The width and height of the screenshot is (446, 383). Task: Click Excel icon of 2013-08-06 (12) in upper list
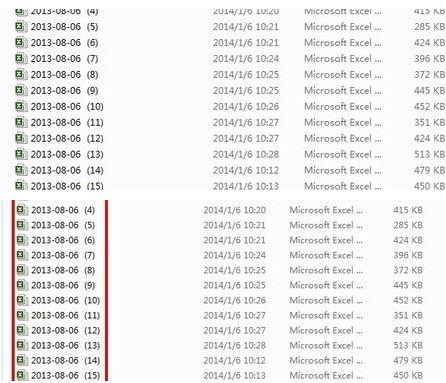point(21,138)
